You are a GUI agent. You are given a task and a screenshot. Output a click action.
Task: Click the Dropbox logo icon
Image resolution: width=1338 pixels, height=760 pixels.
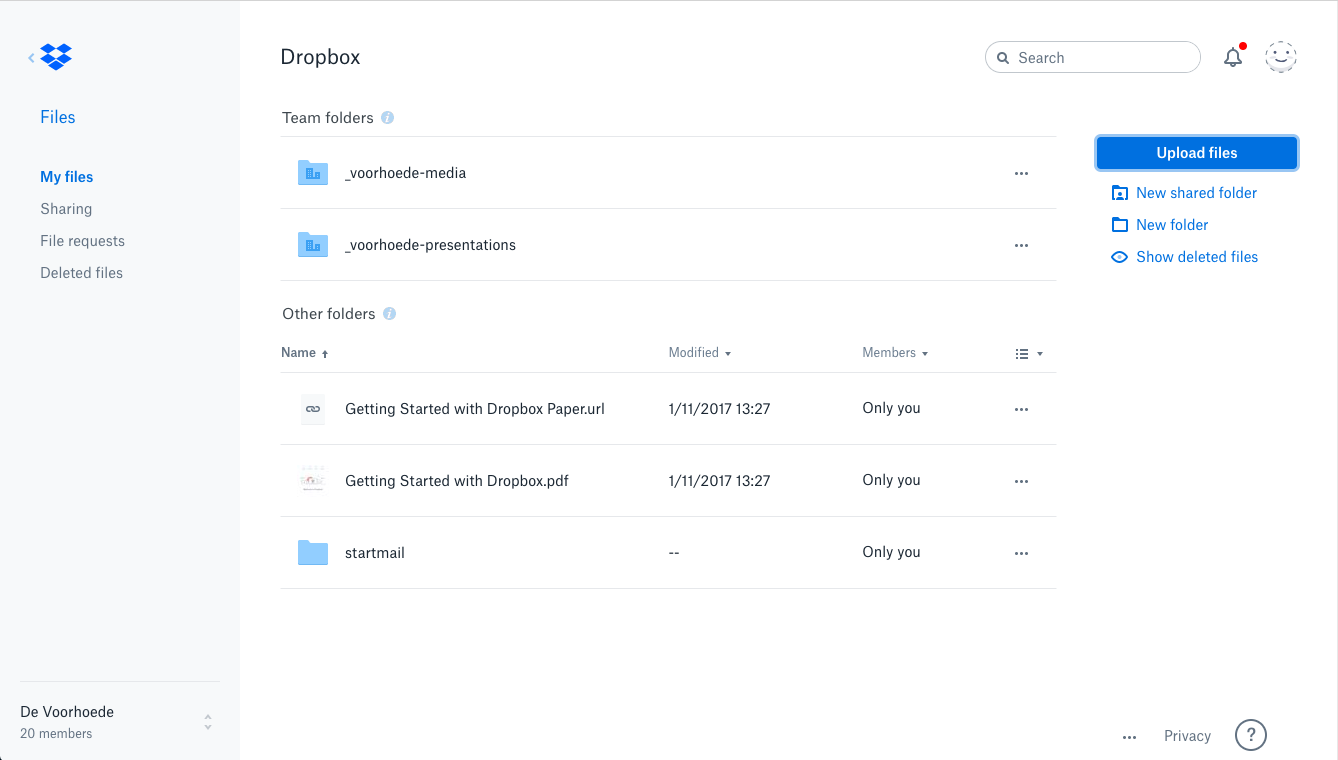point(56,57)
